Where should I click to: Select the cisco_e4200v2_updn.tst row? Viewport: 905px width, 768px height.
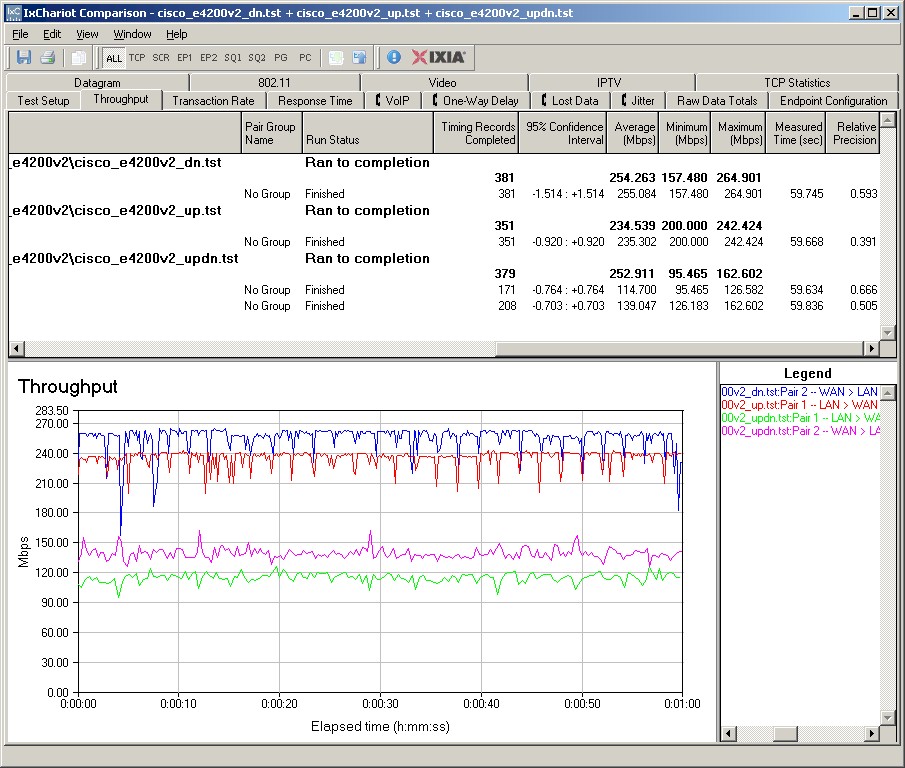[444, 258]
